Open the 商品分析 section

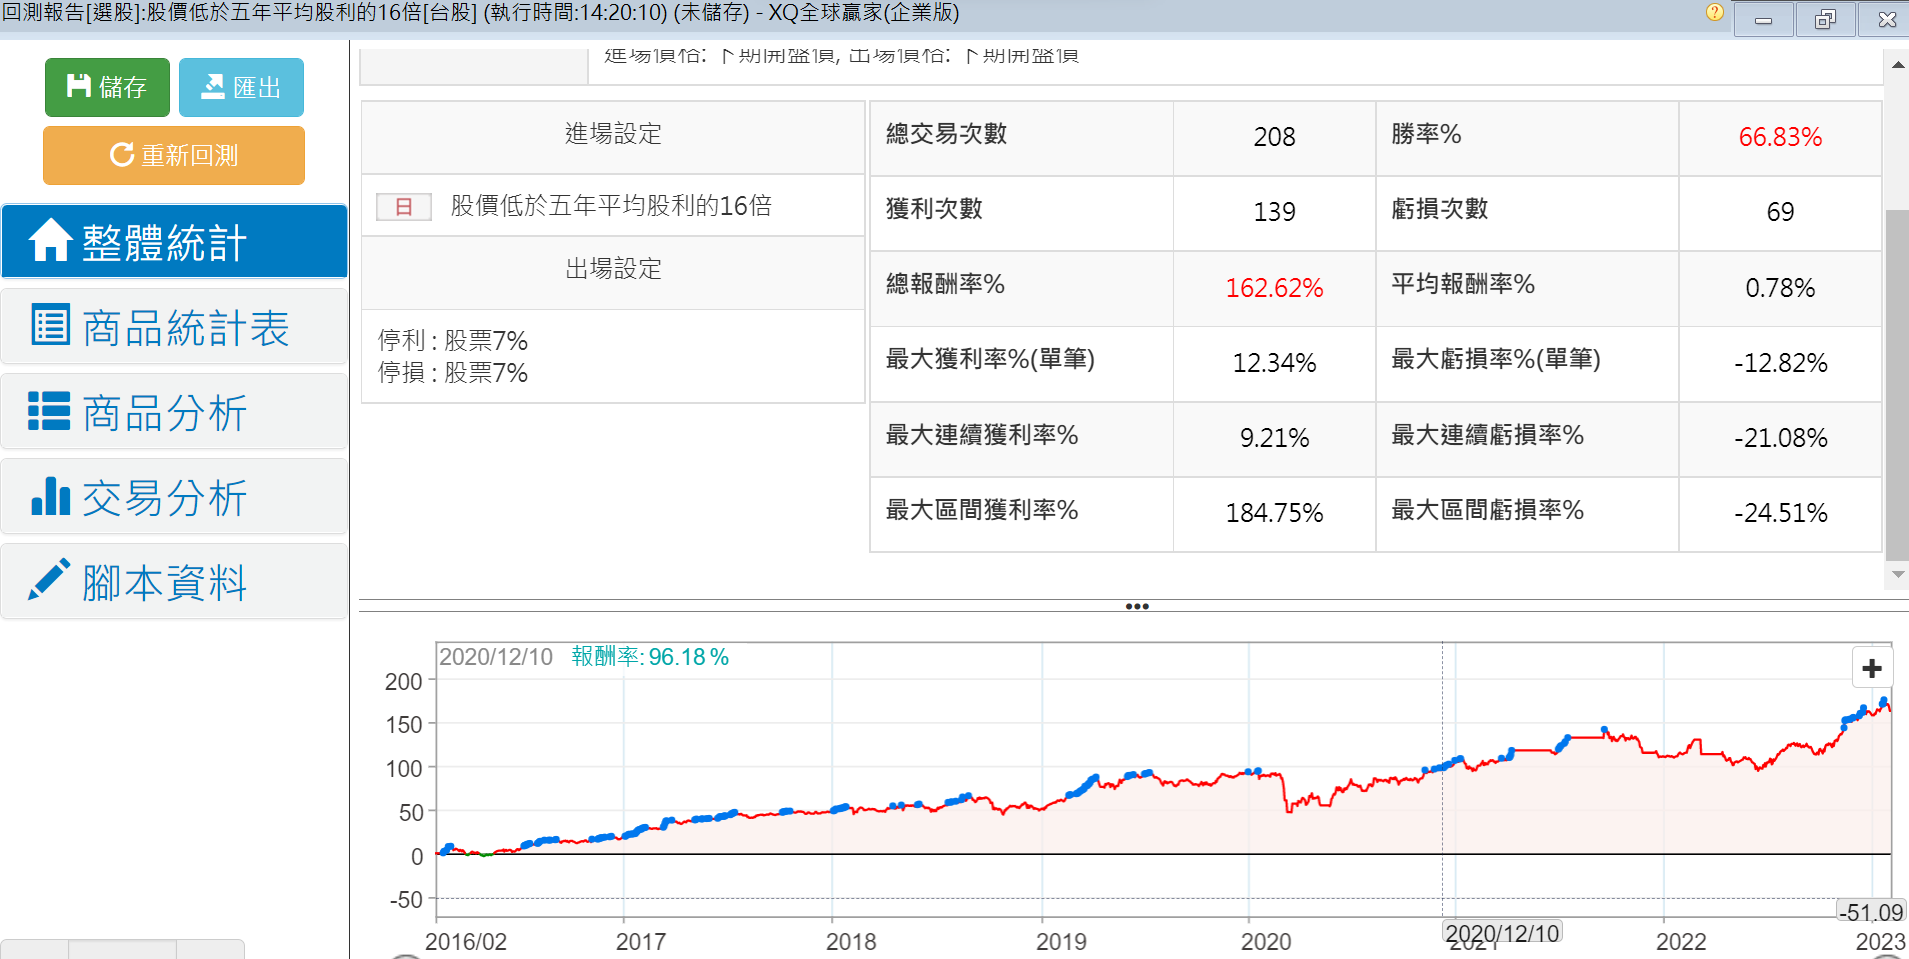point(174,413)
